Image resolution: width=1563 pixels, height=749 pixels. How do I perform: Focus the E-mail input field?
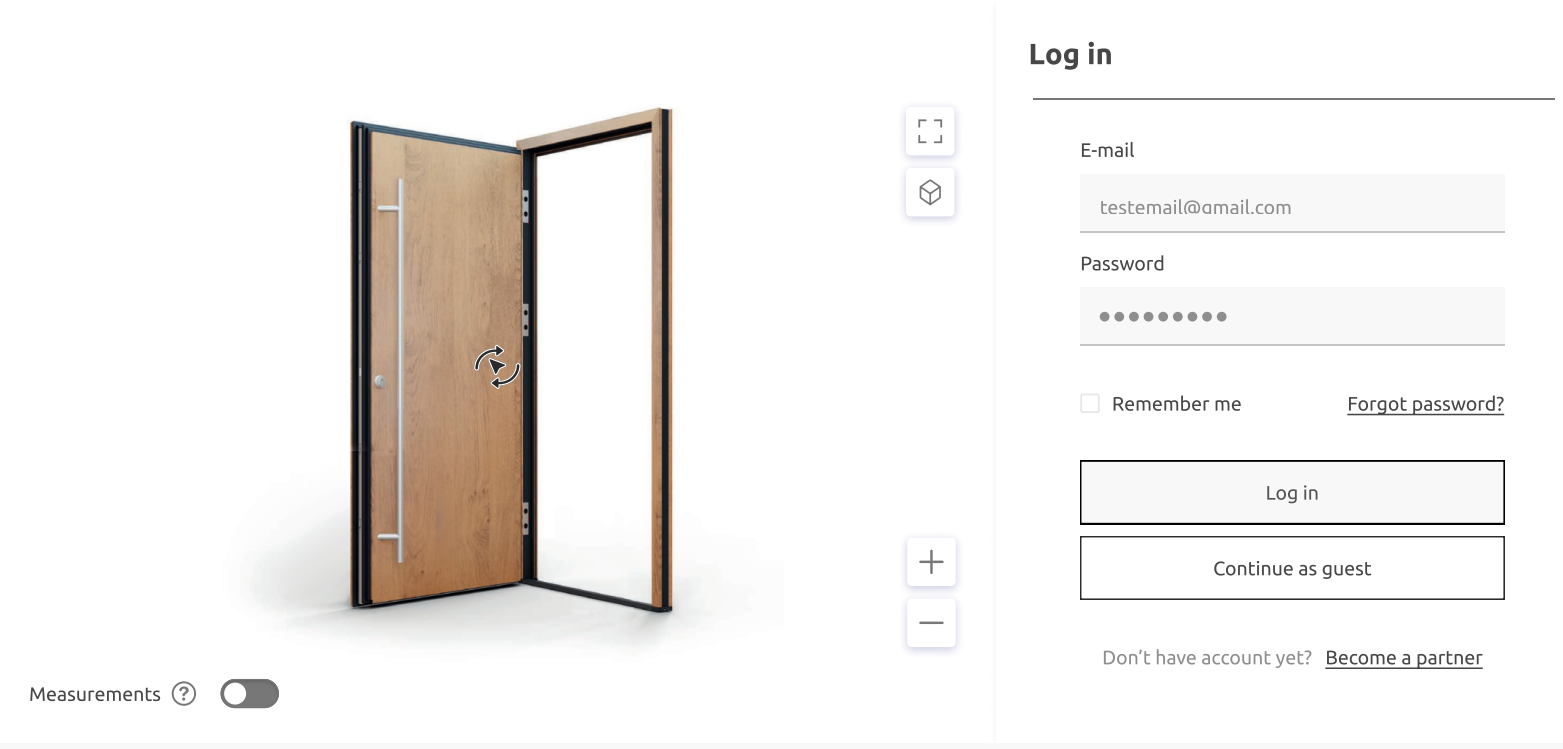tap(1292, 204)
